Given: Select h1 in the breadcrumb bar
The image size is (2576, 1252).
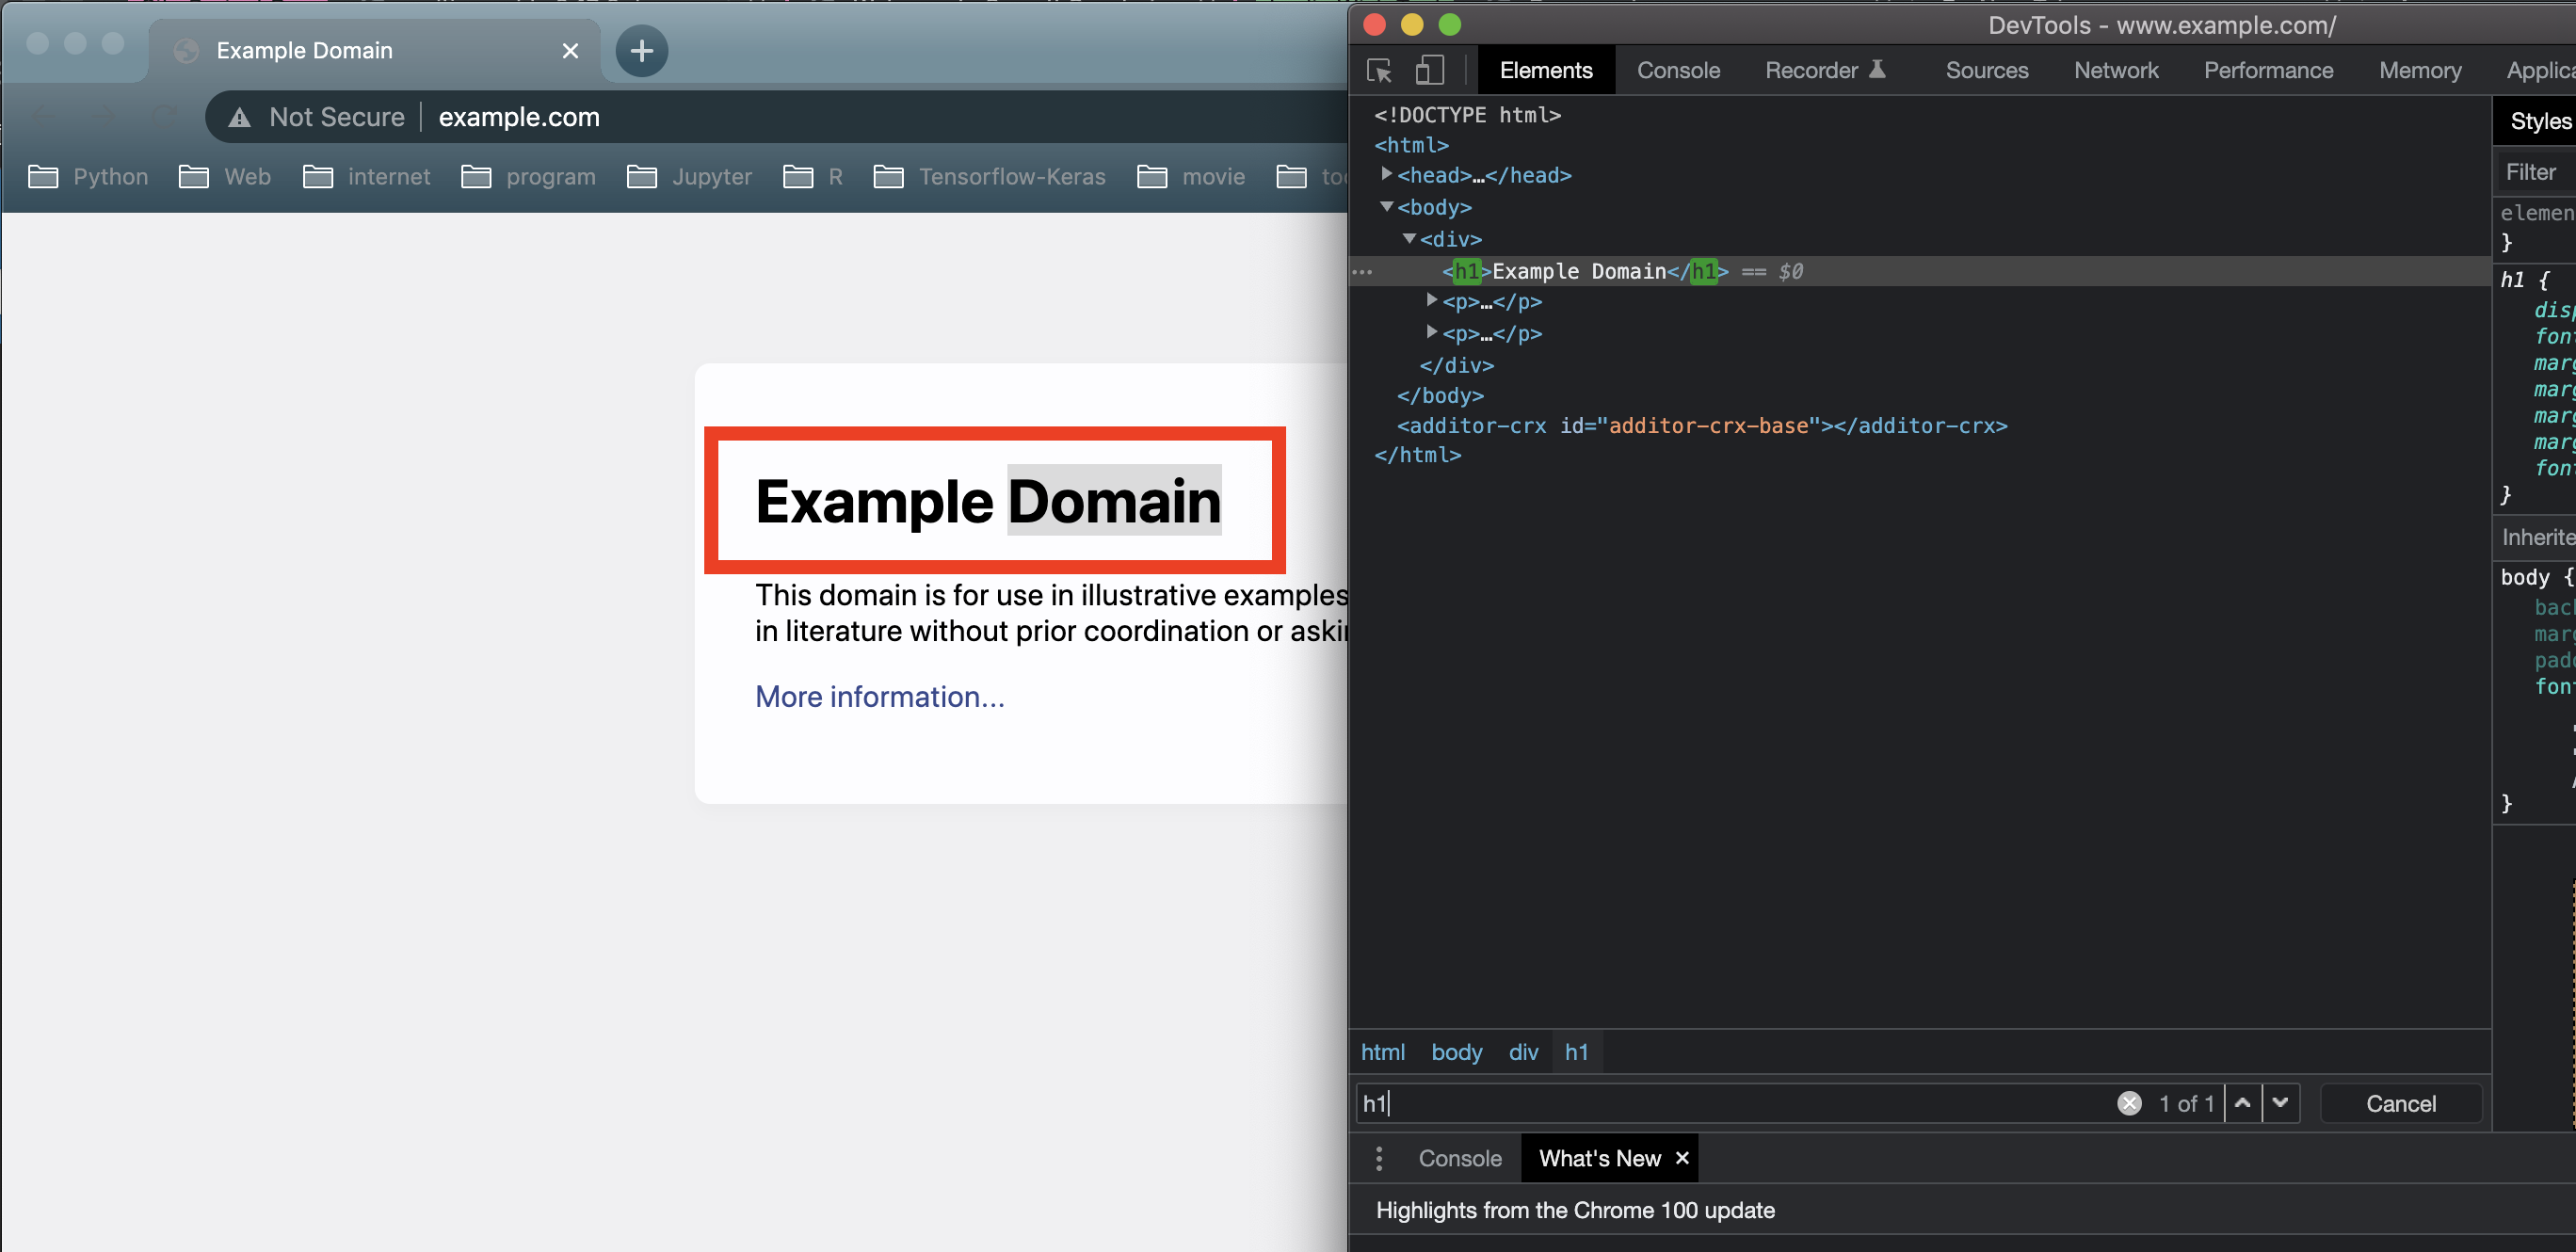Looking at the screenshot, I should pos(1577,1052).
